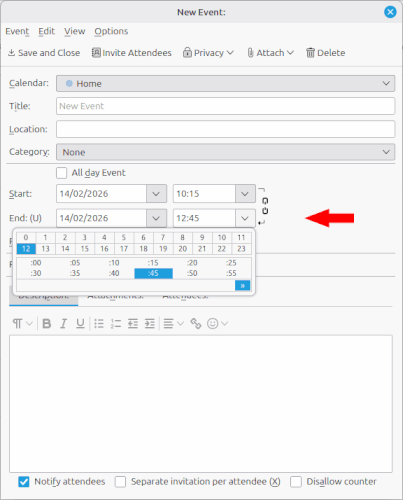The width and height of the screenshot is (403, 500).
Task: Check Disallow counter option
Action: tap(296, 482)
